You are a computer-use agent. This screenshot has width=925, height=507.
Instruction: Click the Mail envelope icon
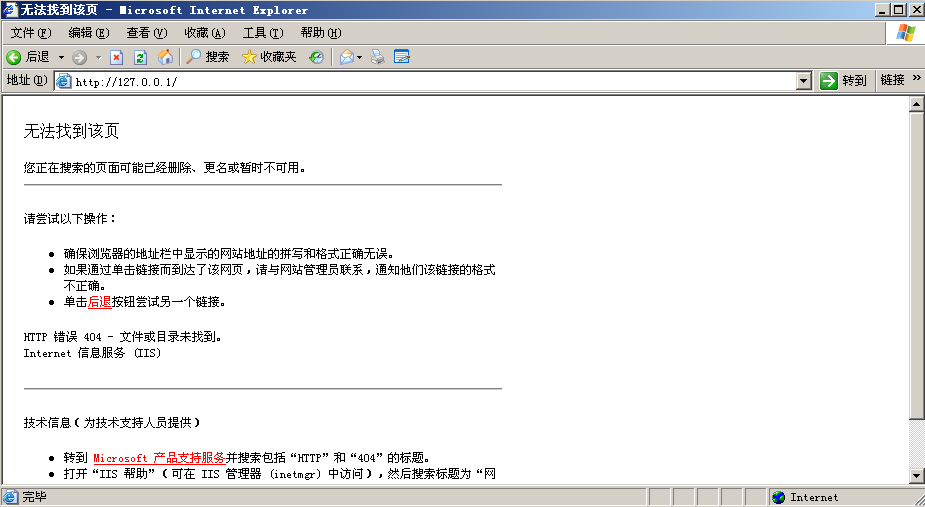(x=347, y=57)
